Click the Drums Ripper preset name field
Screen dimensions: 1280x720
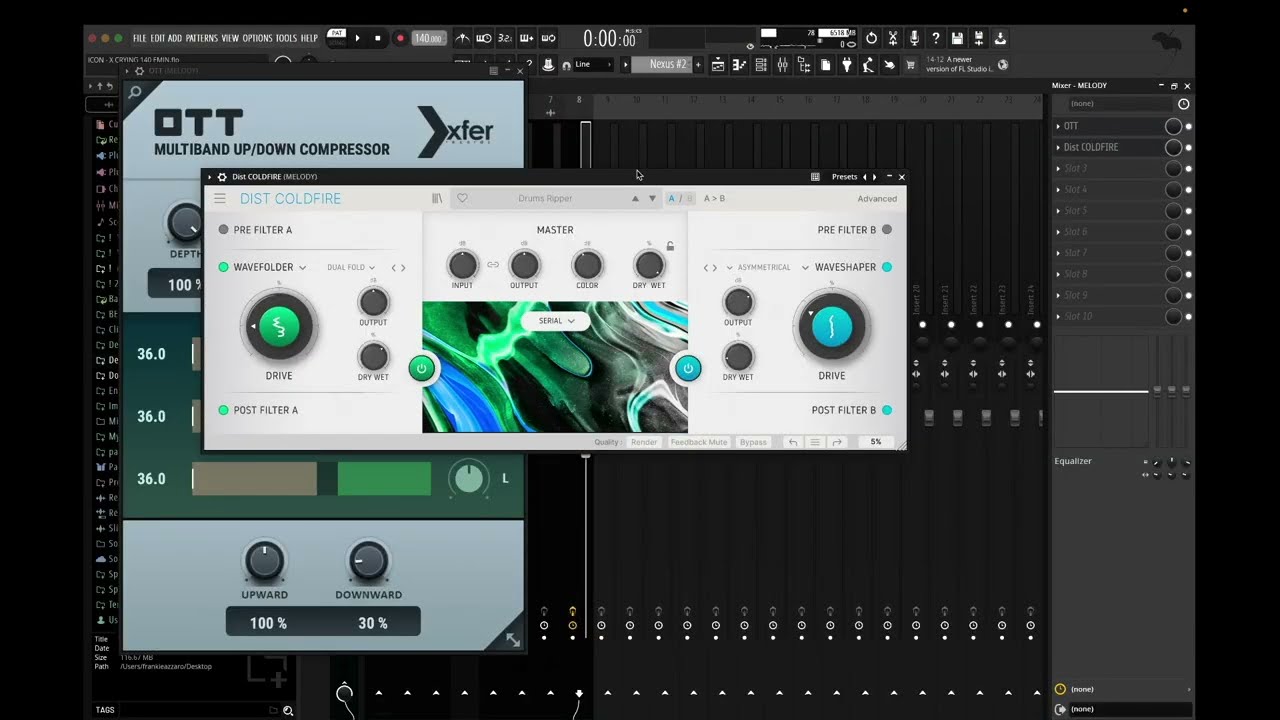[545, 198]
